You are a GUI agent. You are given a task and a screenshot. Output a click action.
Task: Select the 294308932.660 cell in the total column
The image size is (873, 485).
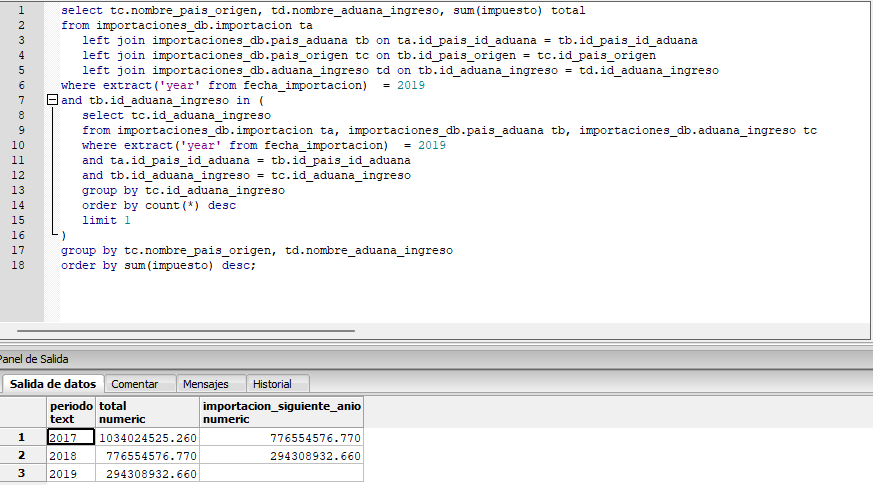pyautogui.click(x=147, y=473)
